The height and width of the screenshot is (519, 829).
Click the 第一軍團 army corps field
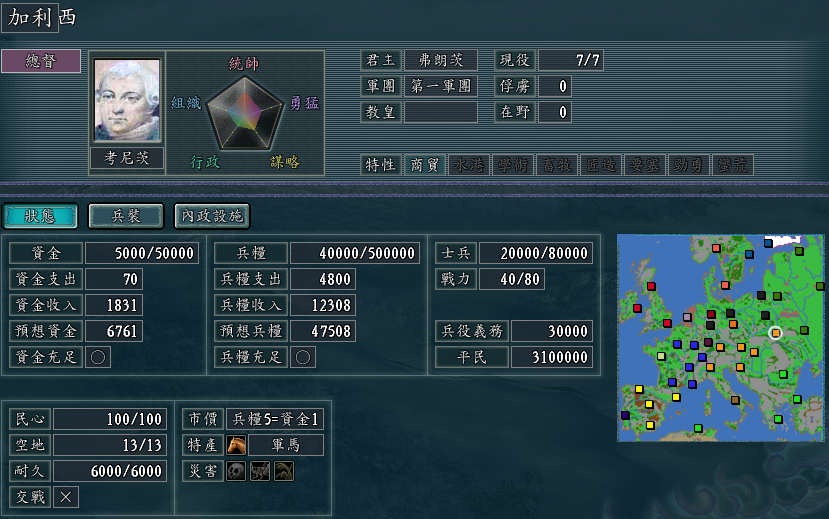(441, 86)
